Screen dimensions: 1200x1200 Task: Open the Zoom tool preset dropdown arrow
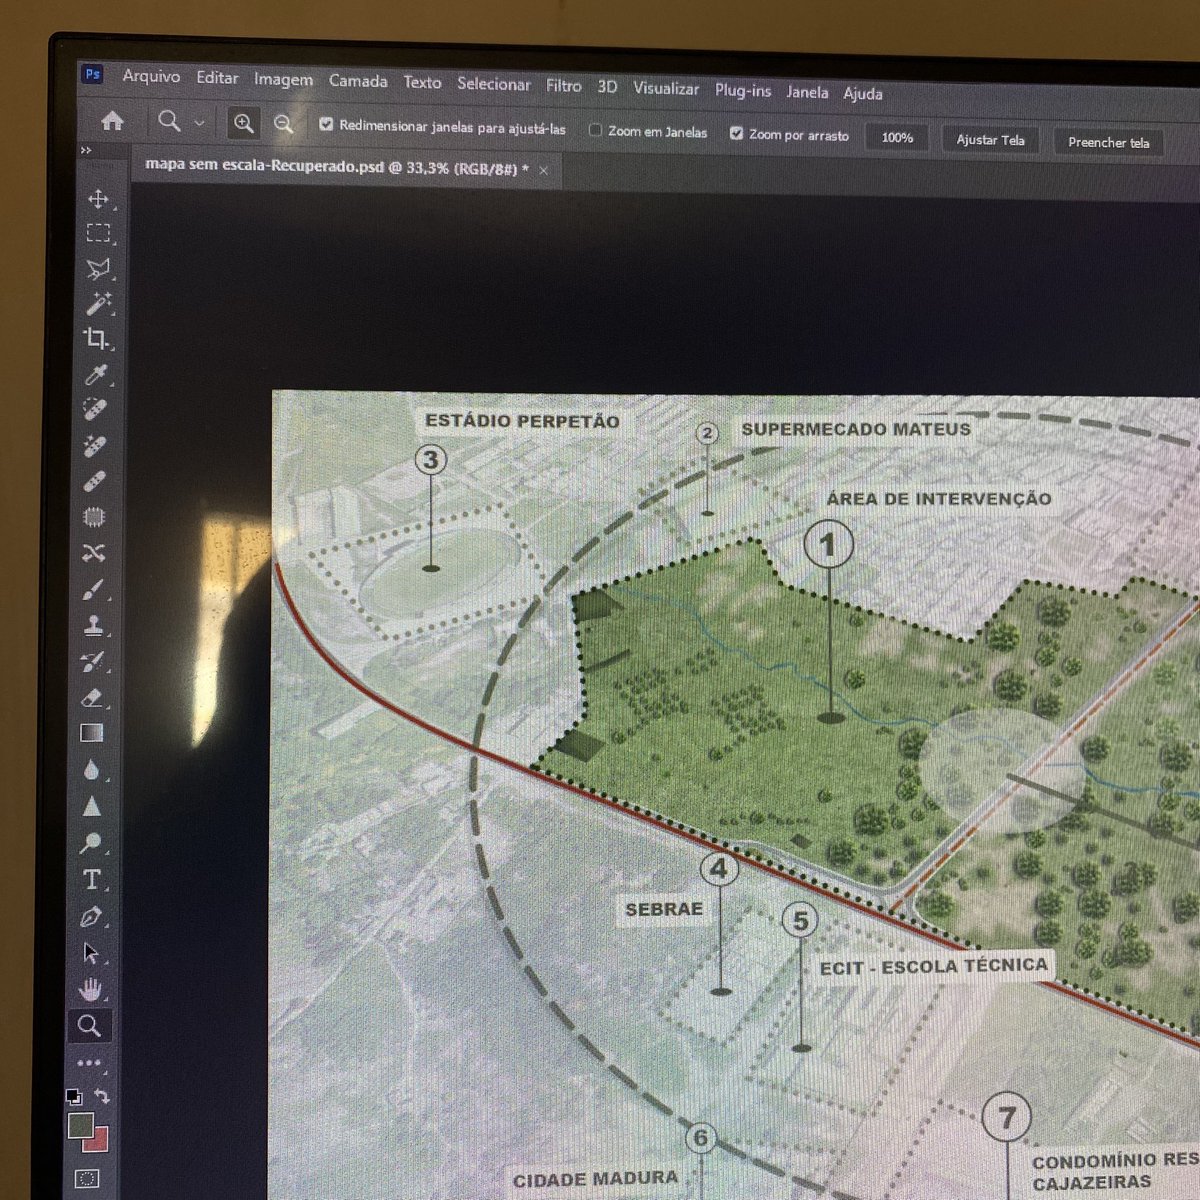[199, 122]
